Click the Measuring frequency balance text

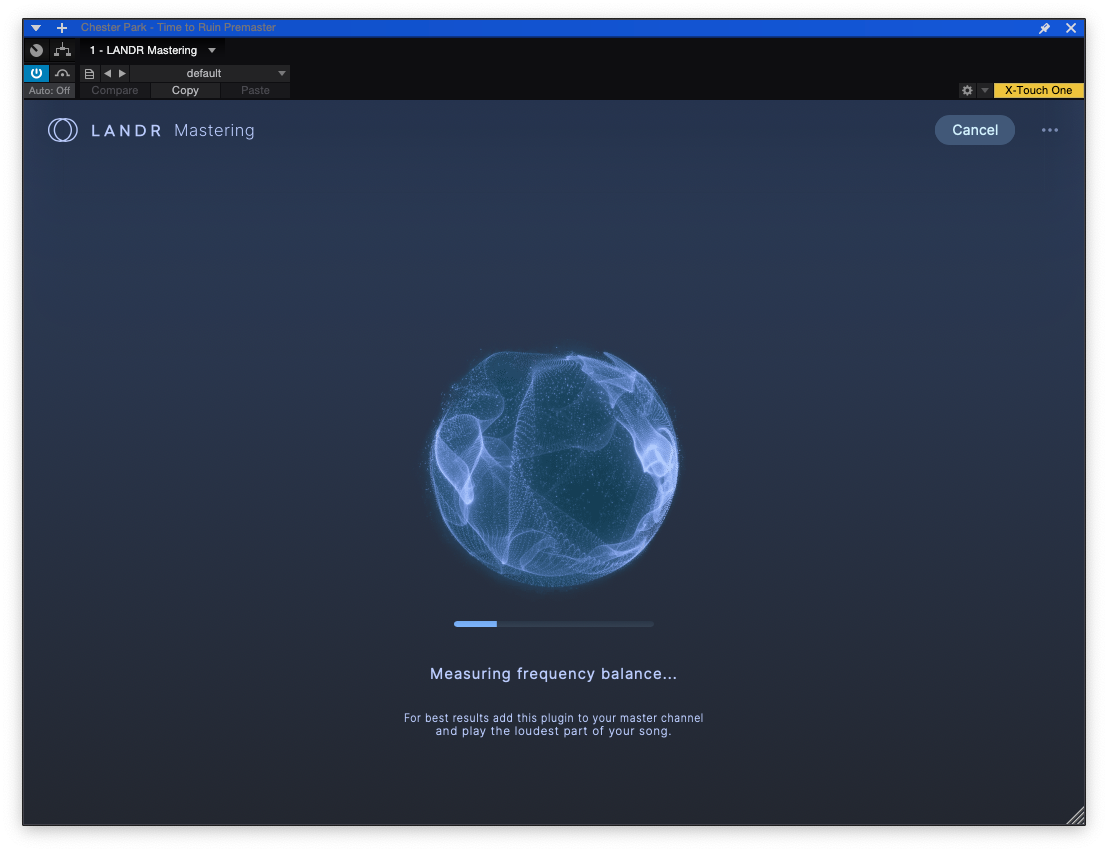553,674
